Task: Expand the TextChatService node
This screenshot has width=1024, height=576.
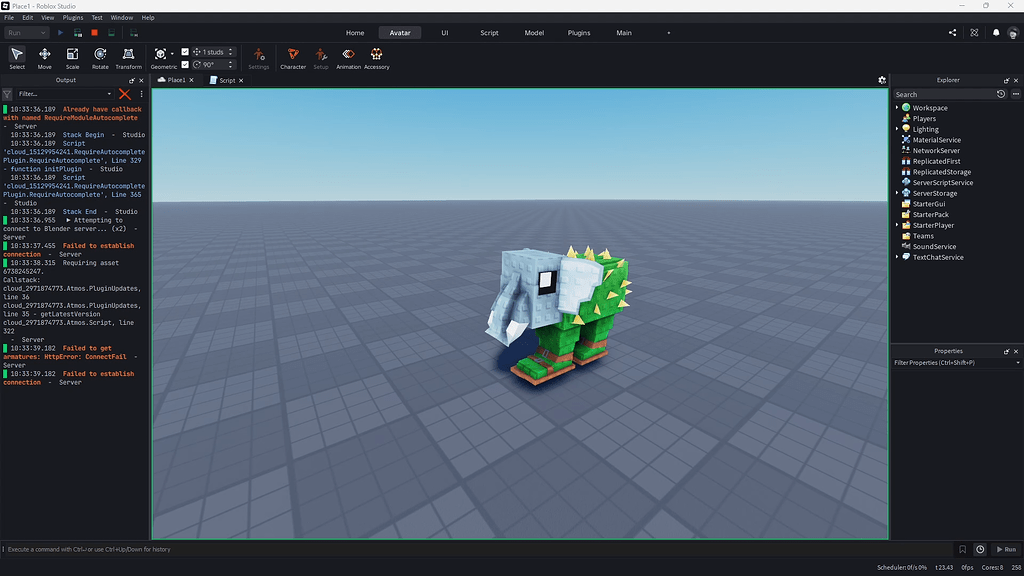Action: pyautogui.click(x=897, y=257)
